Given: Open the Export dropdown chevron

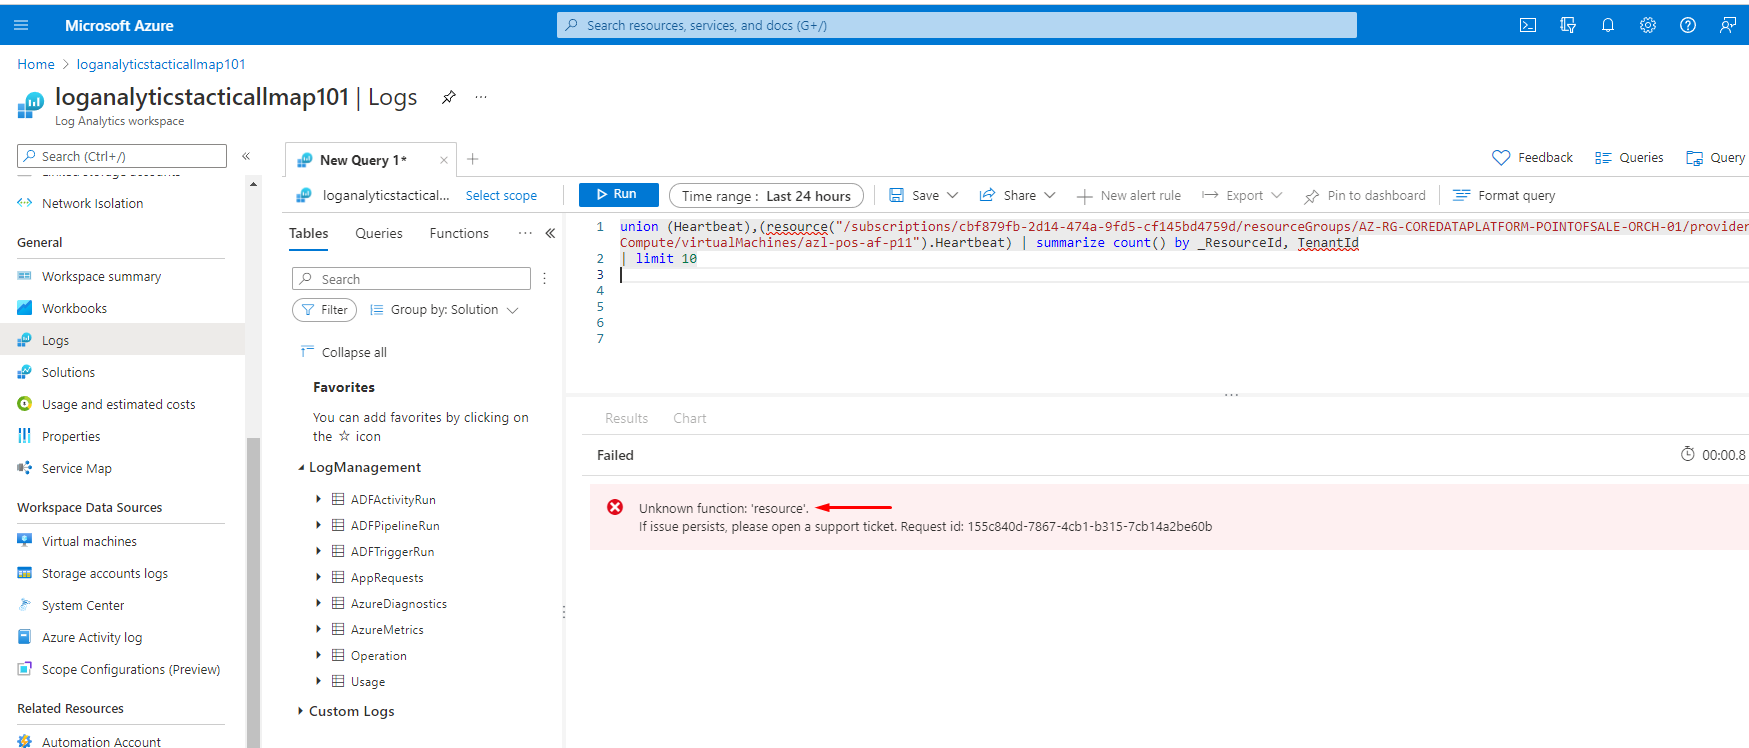Looking at the screenshot, I should click(x=1277, y=195).
